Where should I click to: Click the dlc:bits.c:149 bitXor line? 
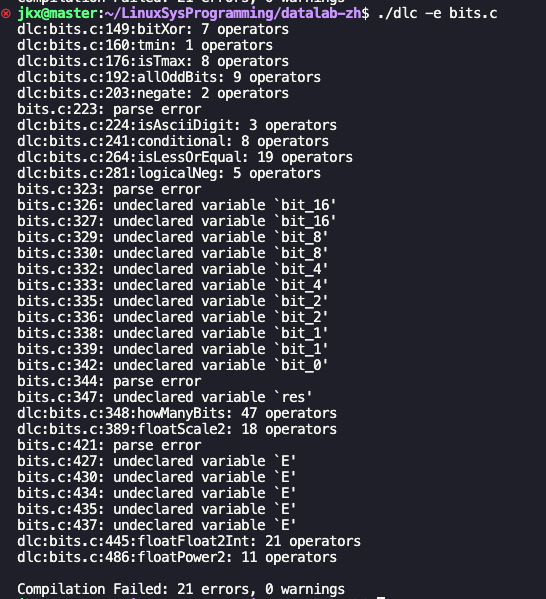(x=153, y=29)
